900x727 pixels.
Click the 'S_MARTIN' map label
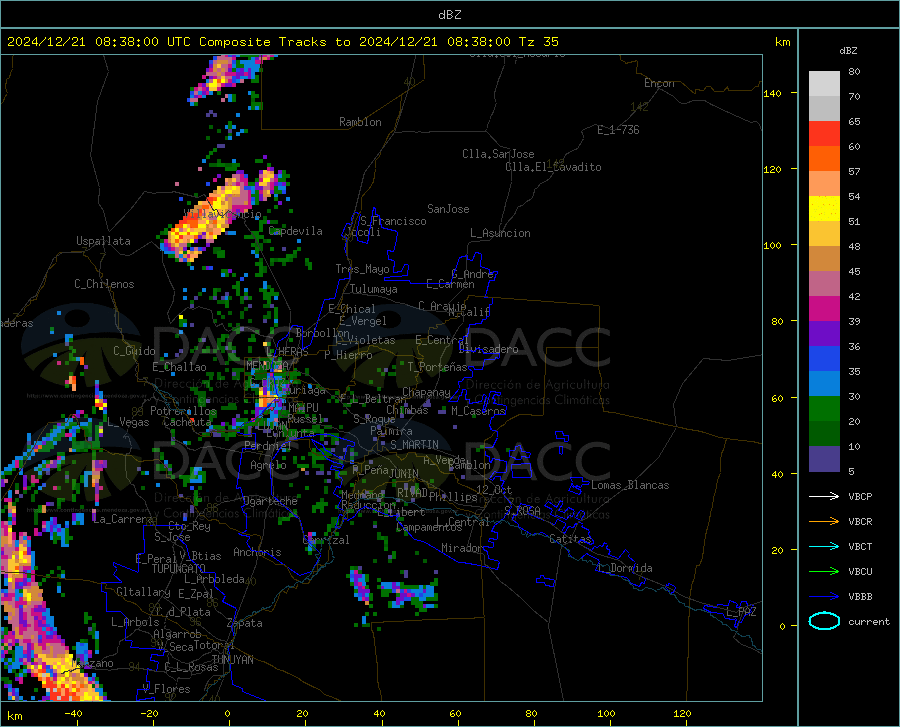pyautogui.click(x=414, y=445)
